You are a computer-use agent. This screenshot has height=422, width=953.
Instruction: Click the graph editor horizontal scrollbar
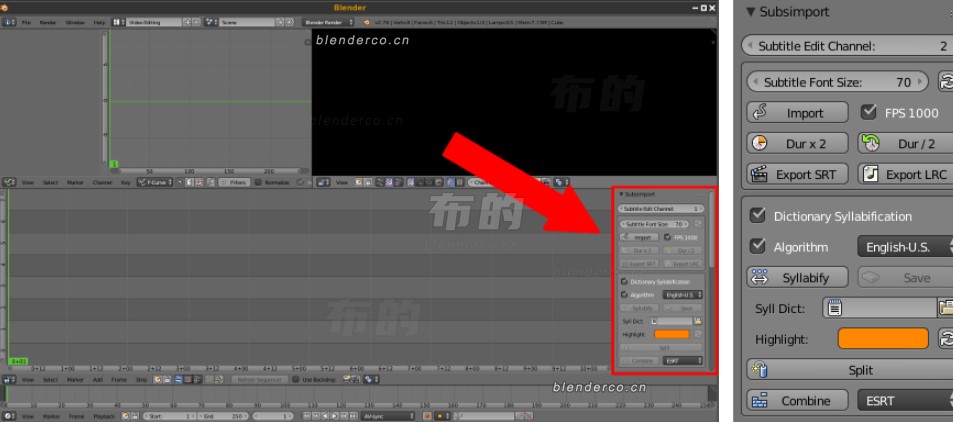[x=208, y=171]
